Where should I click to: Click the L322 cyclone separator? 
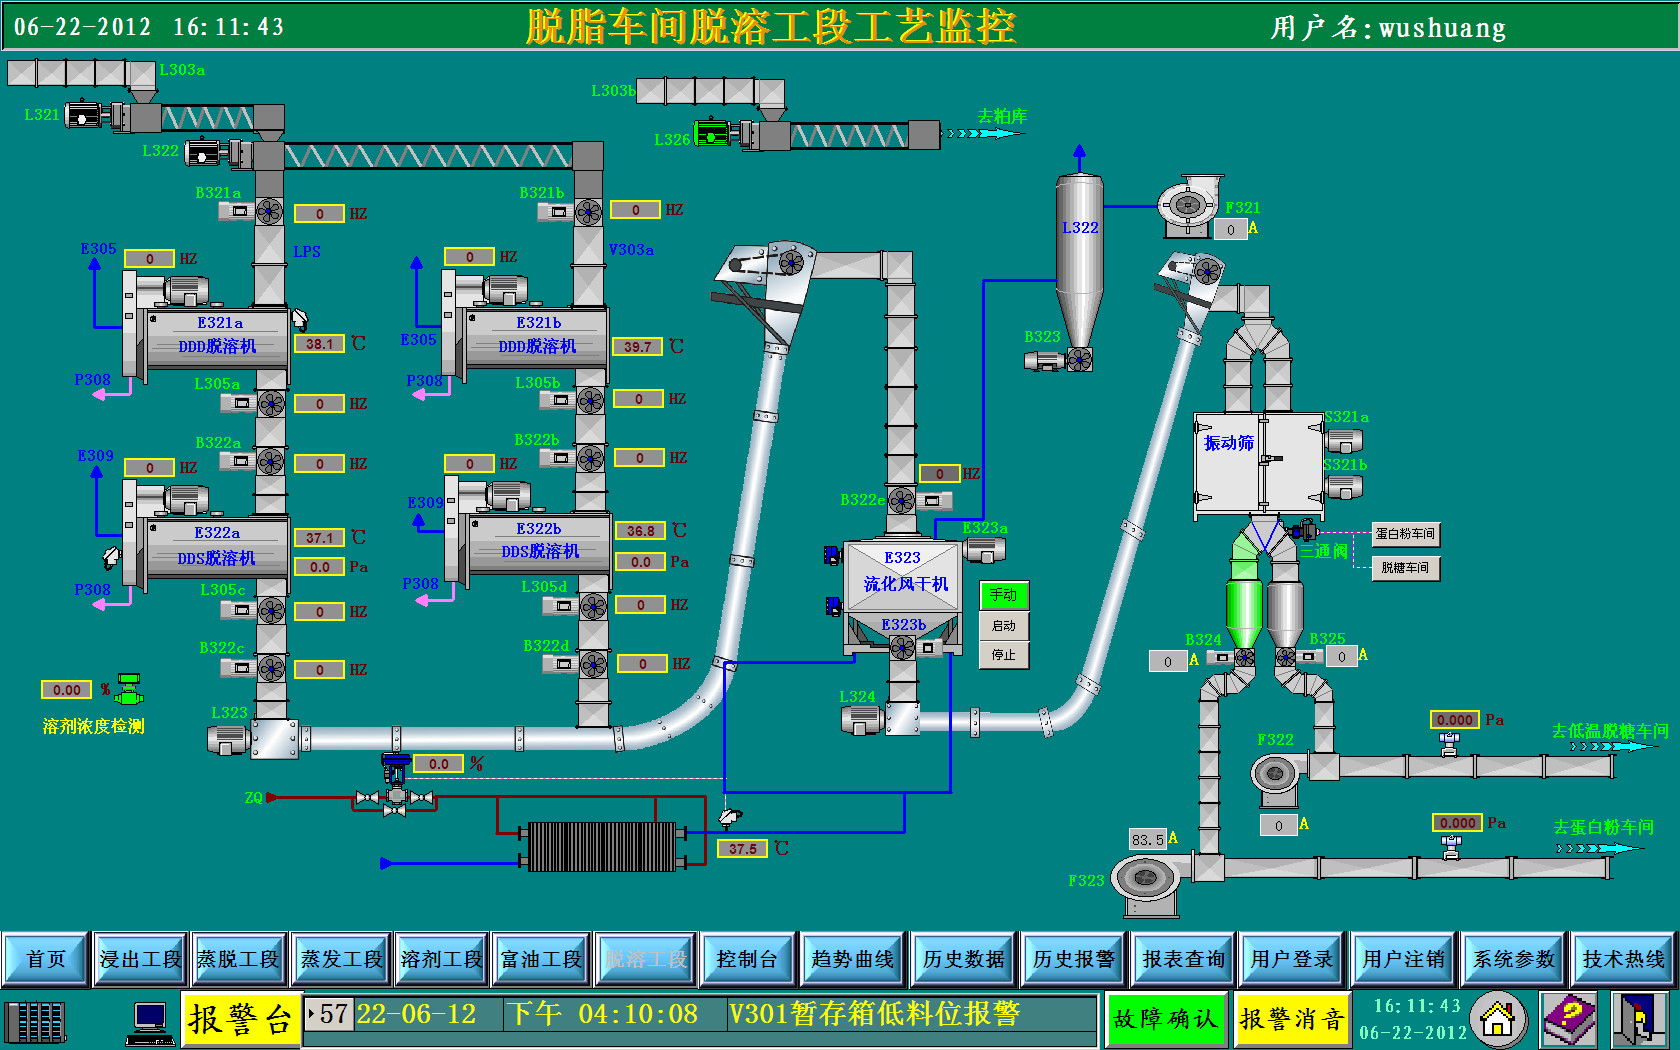tap(1080, 260)
